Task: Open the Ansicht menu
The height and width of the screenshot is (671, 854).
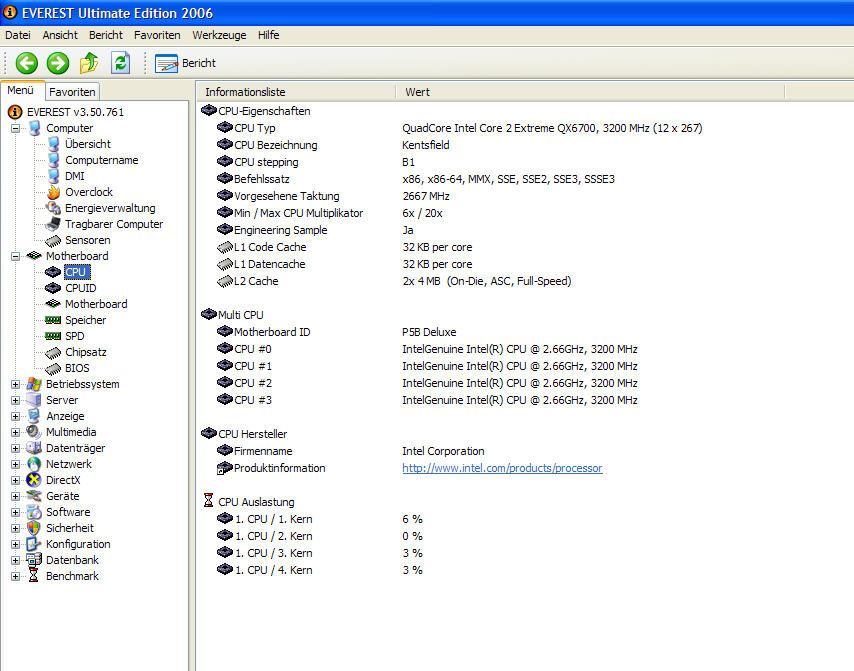Action: (x=60, y=35)
